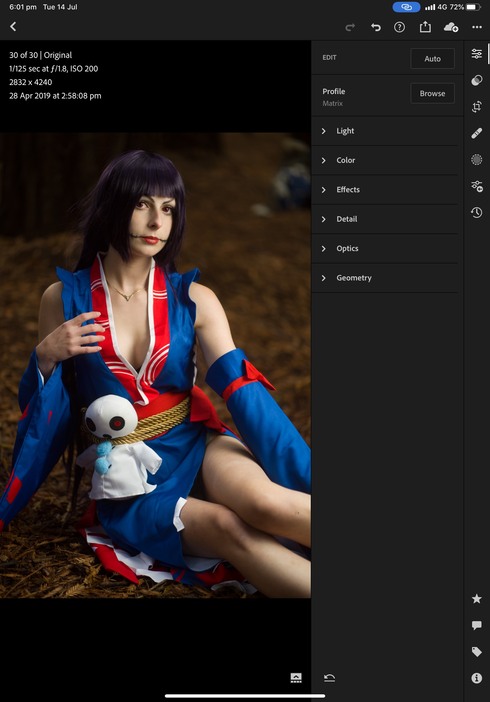Open the Masking circle tool

pyautogui.click(x=477, y=159)
